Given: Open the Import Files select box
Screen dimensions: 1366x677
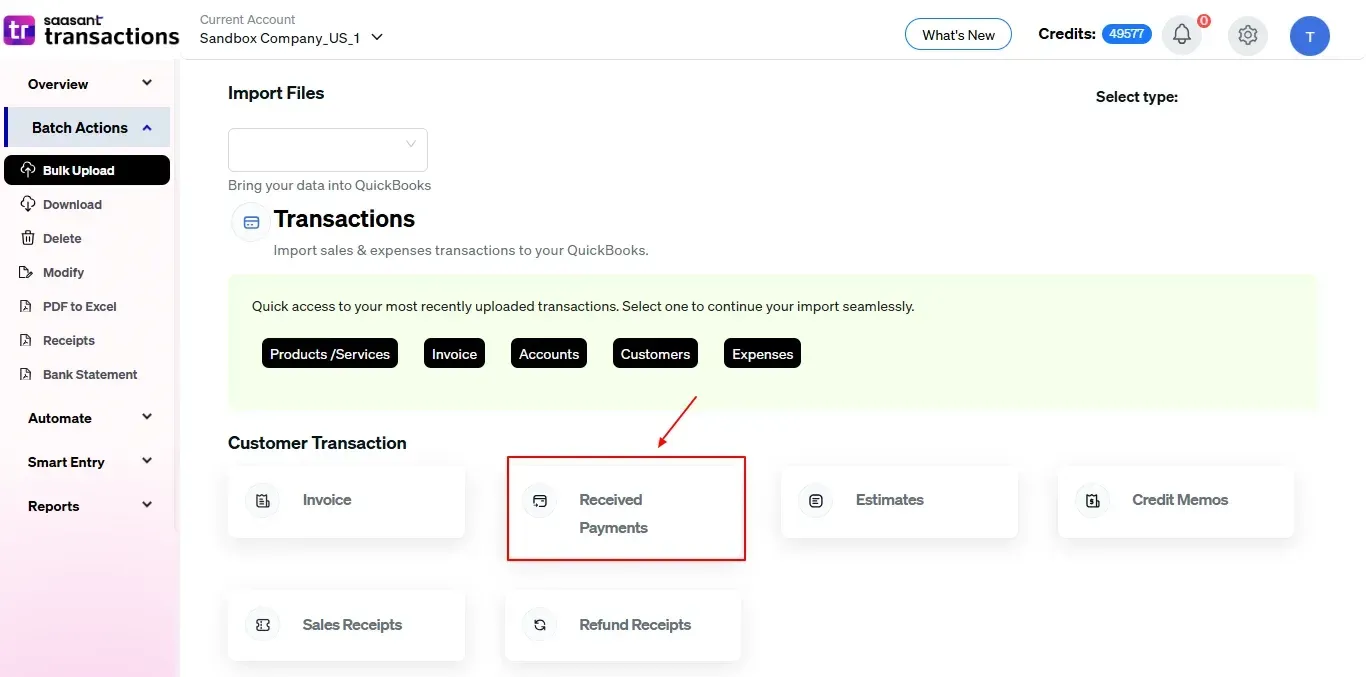Looking at the screenshot, I should pyautogui.click(x=328, y=150).
